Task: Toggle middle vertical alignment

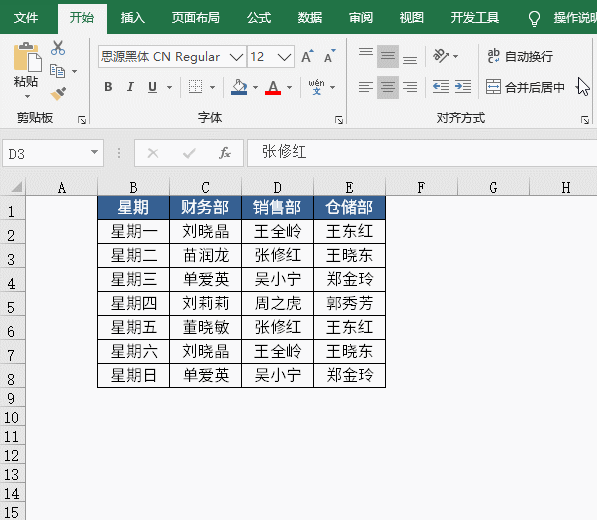Action: pos(388,56)
